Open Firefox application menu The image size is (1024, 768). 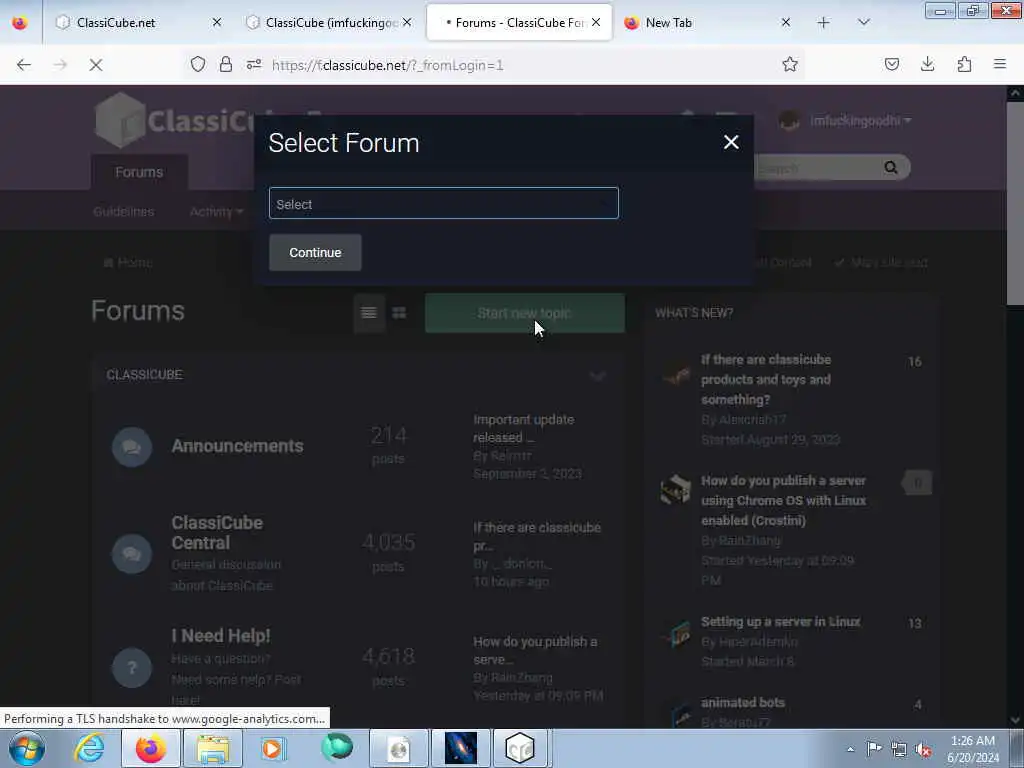pyautogui.click(x=999, y=64)
